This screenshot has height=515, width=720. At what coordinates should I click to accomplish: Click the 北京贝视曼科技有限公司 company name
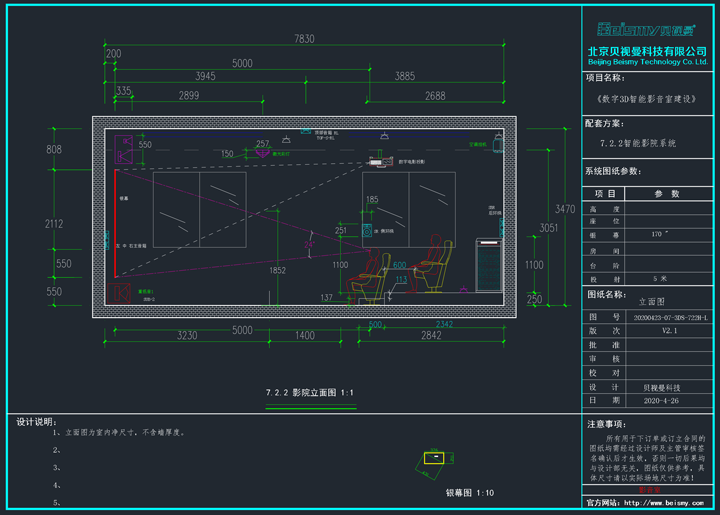(x=647, y=51)
